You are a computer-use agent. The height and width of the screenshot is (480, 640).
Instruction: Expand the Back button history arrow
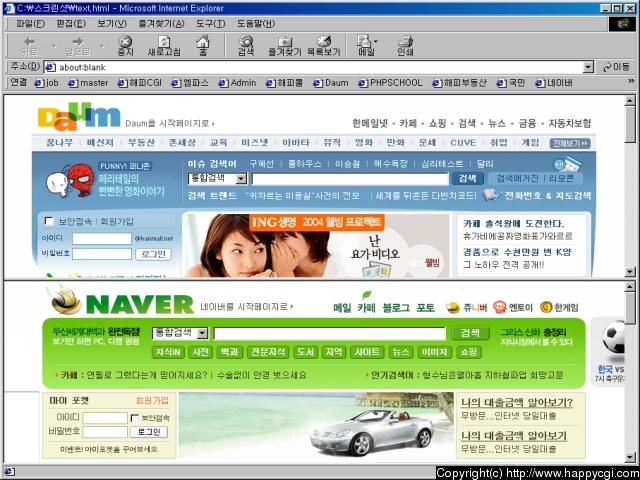pyautogui.click(x=54, y=46)
